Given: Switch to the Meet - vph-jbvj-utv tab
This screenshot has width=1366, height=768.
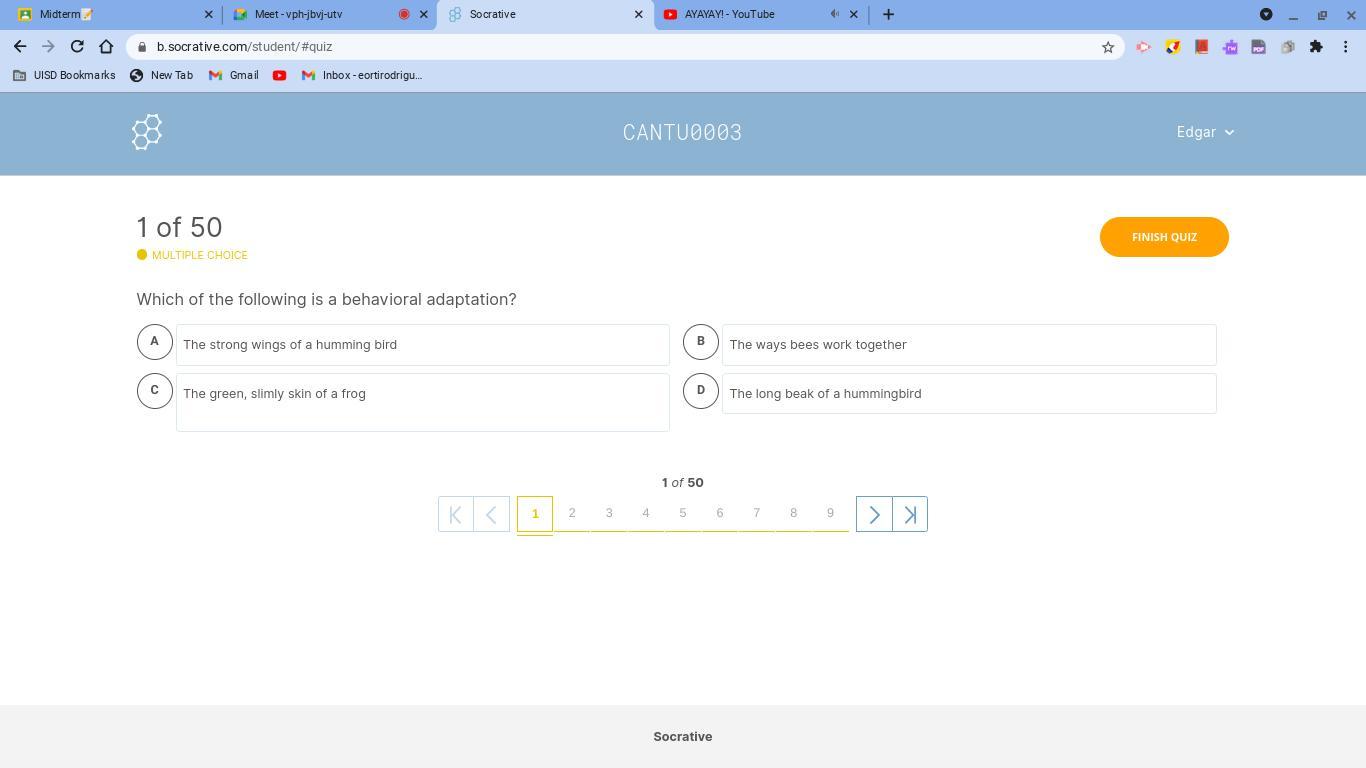Looking at the screenshot, I should pos(328,14).
